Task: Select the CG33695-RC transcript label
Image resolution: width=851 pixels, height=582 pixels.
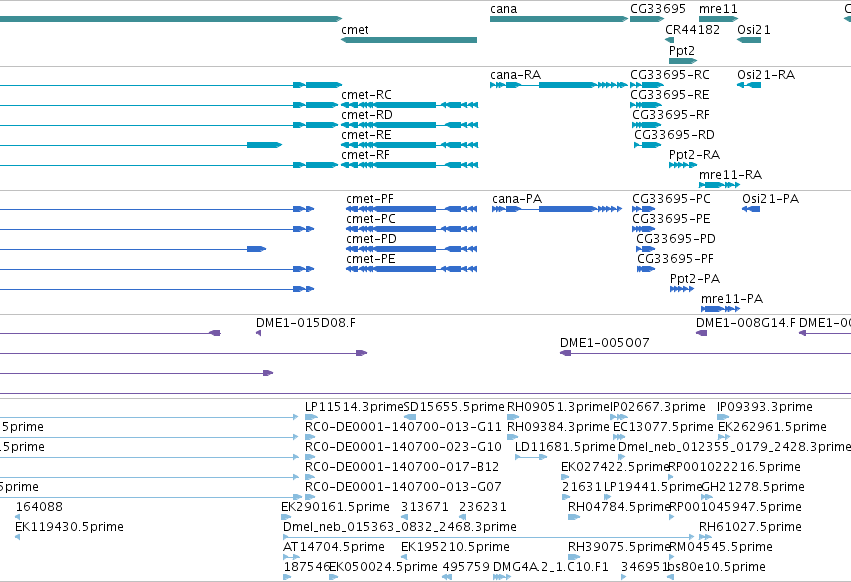Action: [x=670, y=74]
